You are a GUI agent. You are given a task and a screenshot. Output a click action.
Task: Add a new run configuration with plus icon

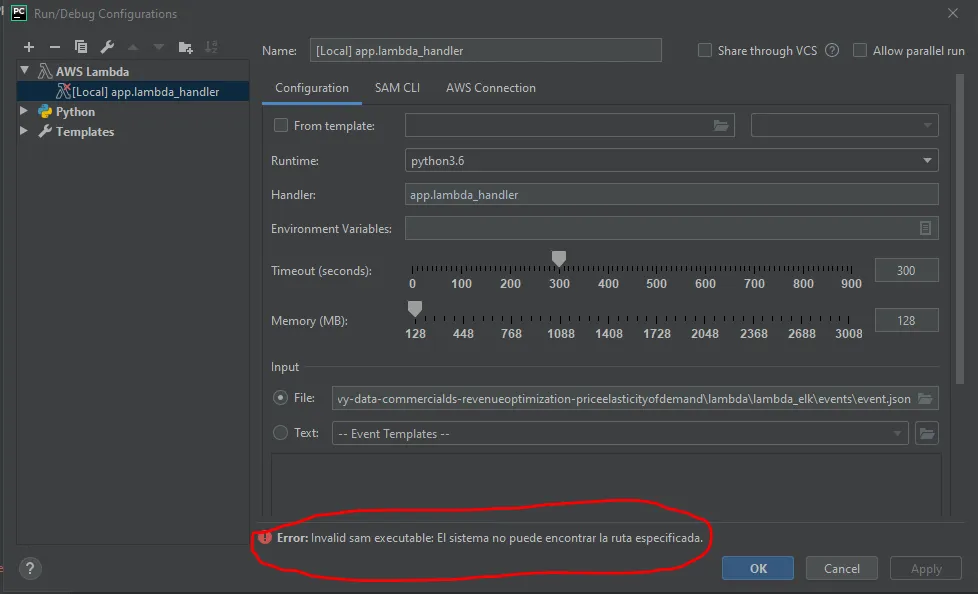29,47
